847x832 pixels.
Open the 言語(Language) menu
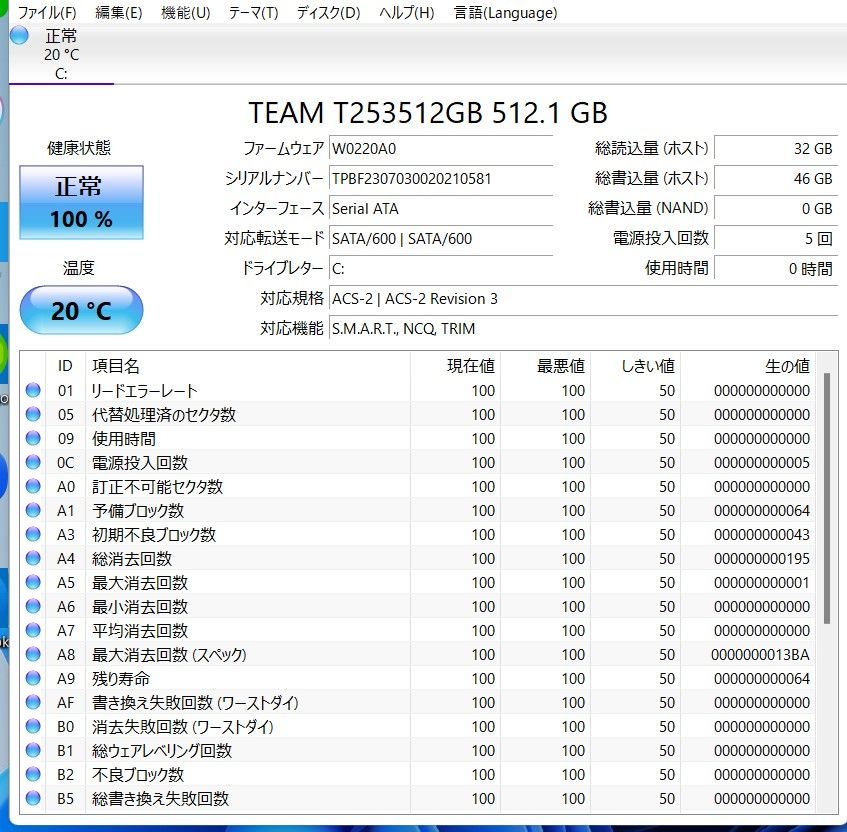pos(506,12)
